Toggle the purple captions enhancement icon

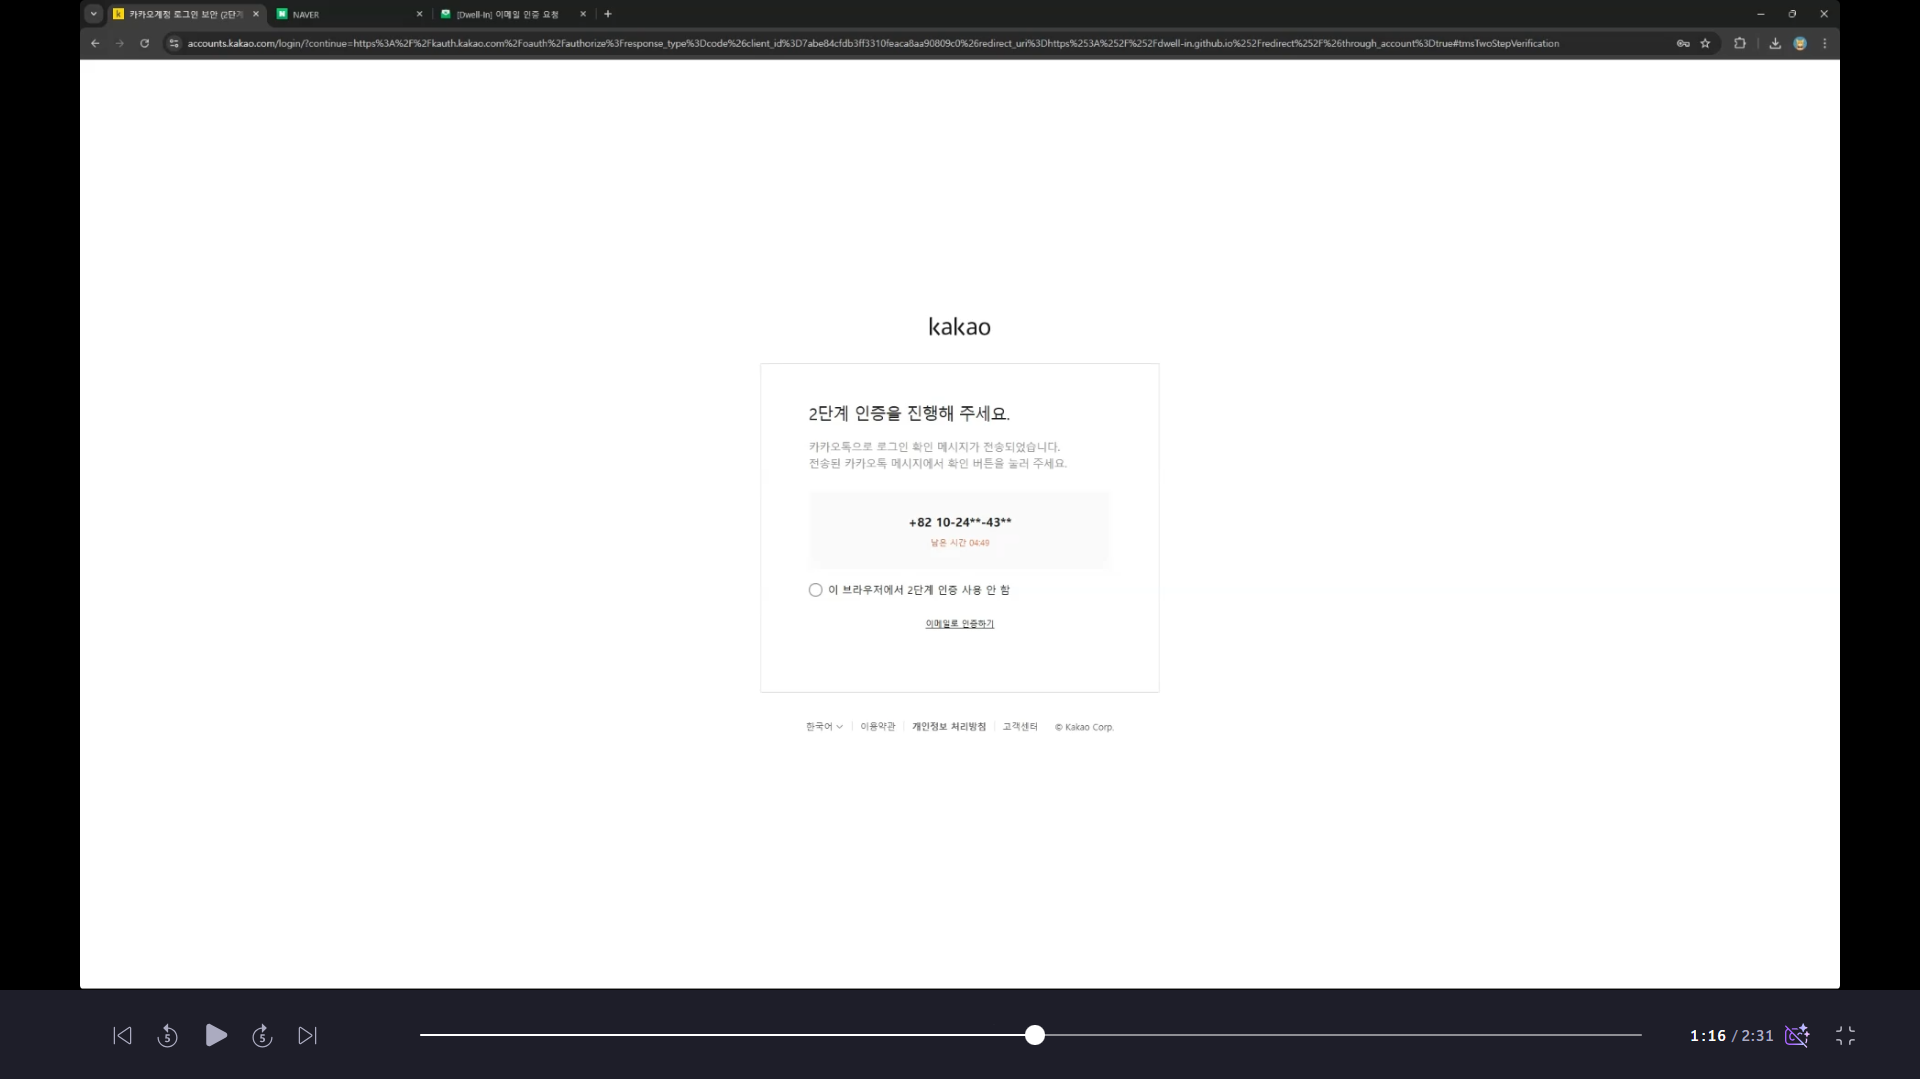coord(1797,1035)
